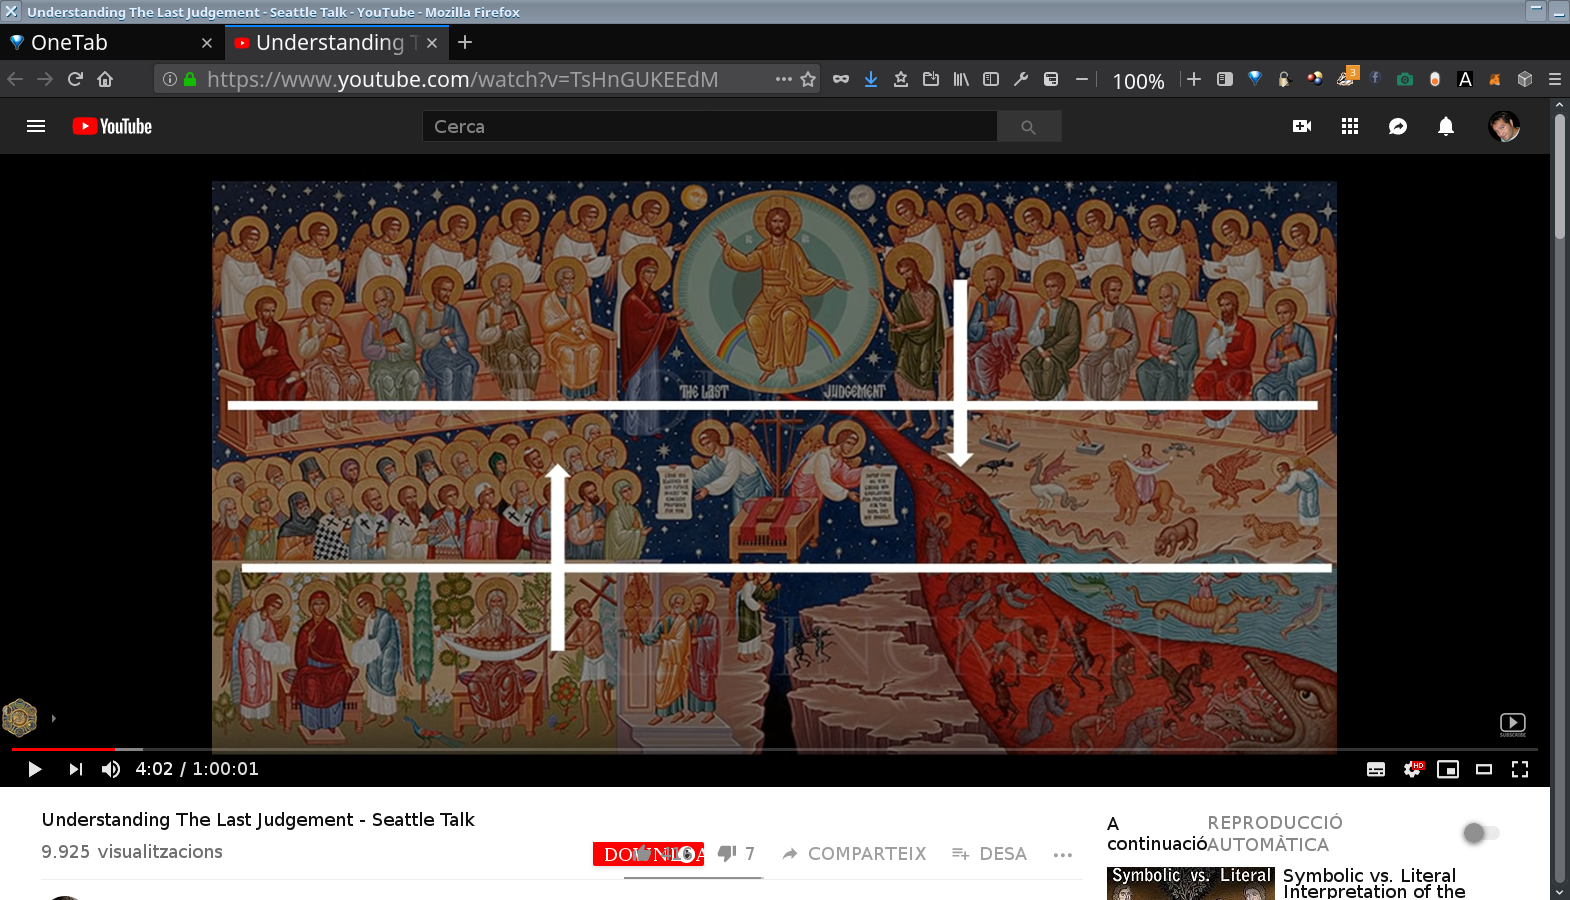Close the Understanding YouTube tab
This screenshot has height=900, width=1570.
(x=432, y=43)
